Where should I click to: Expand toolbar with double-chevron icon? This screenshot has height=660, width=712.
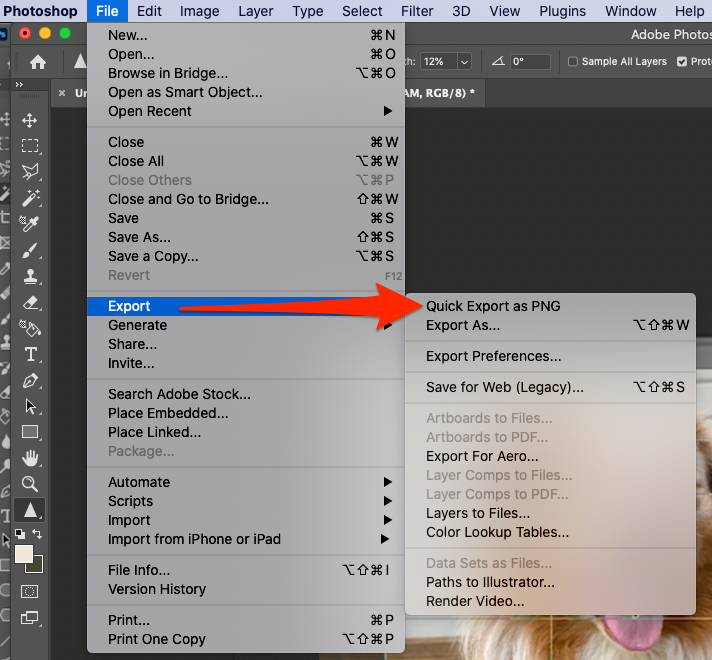(19, 84)
